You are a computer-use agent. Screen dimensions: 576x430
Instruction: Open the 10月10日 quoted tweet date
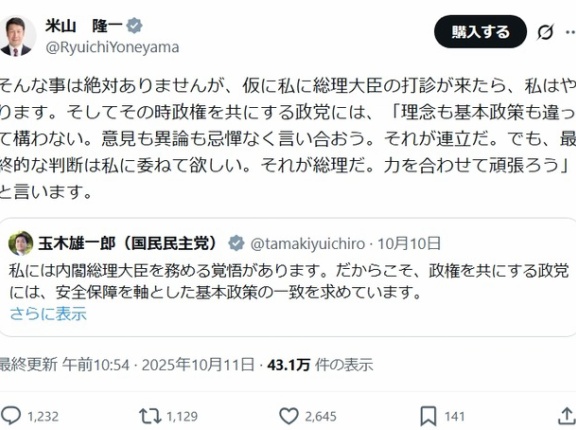[x=409, y=243]
